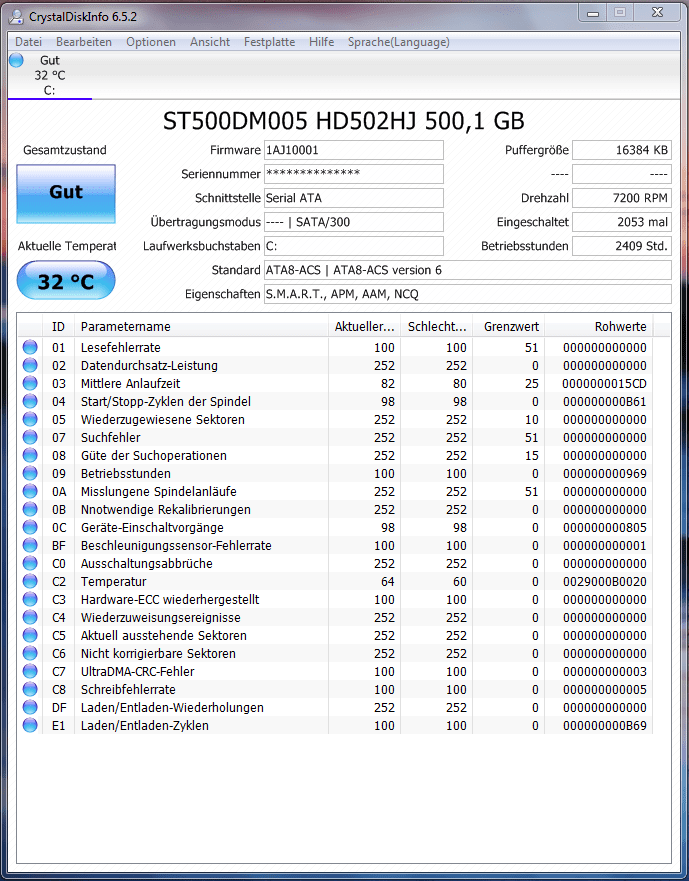Click status orb of Geräte-Einschaltvorgänge row
Viewport: 689px width, 881px height.
[30, 527]
